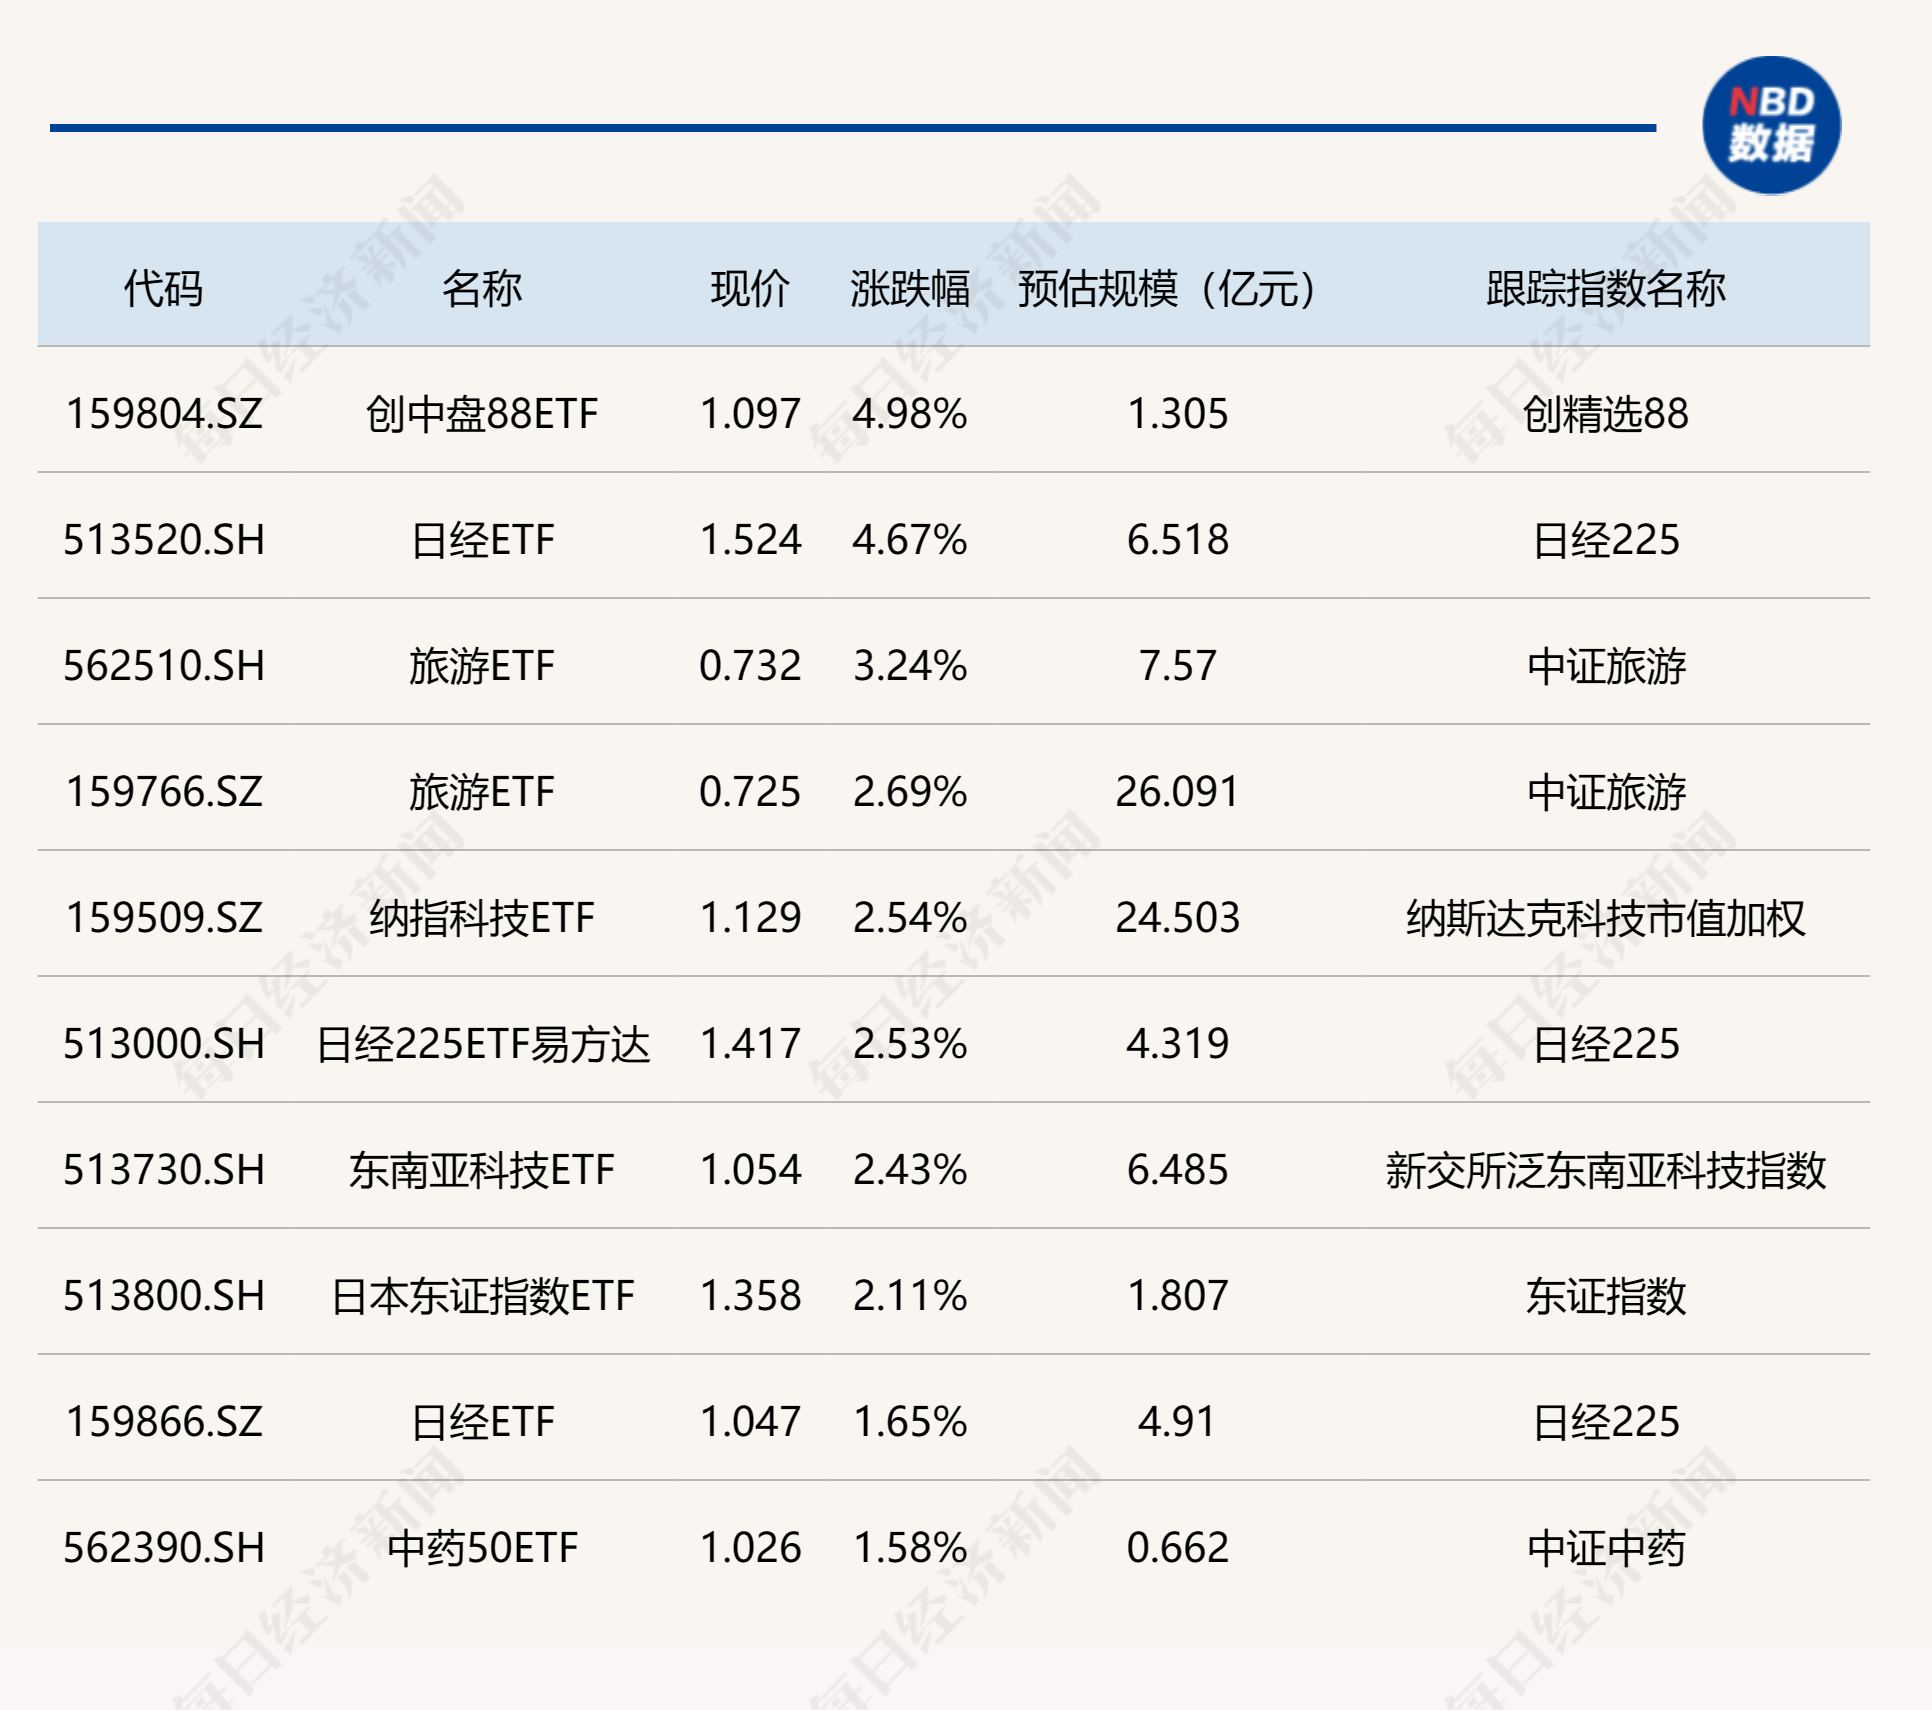Viewport: 1932px width, 1710px height.
Task: Click the 预估规模(亿元) column header
Action: coord(1167,288)
